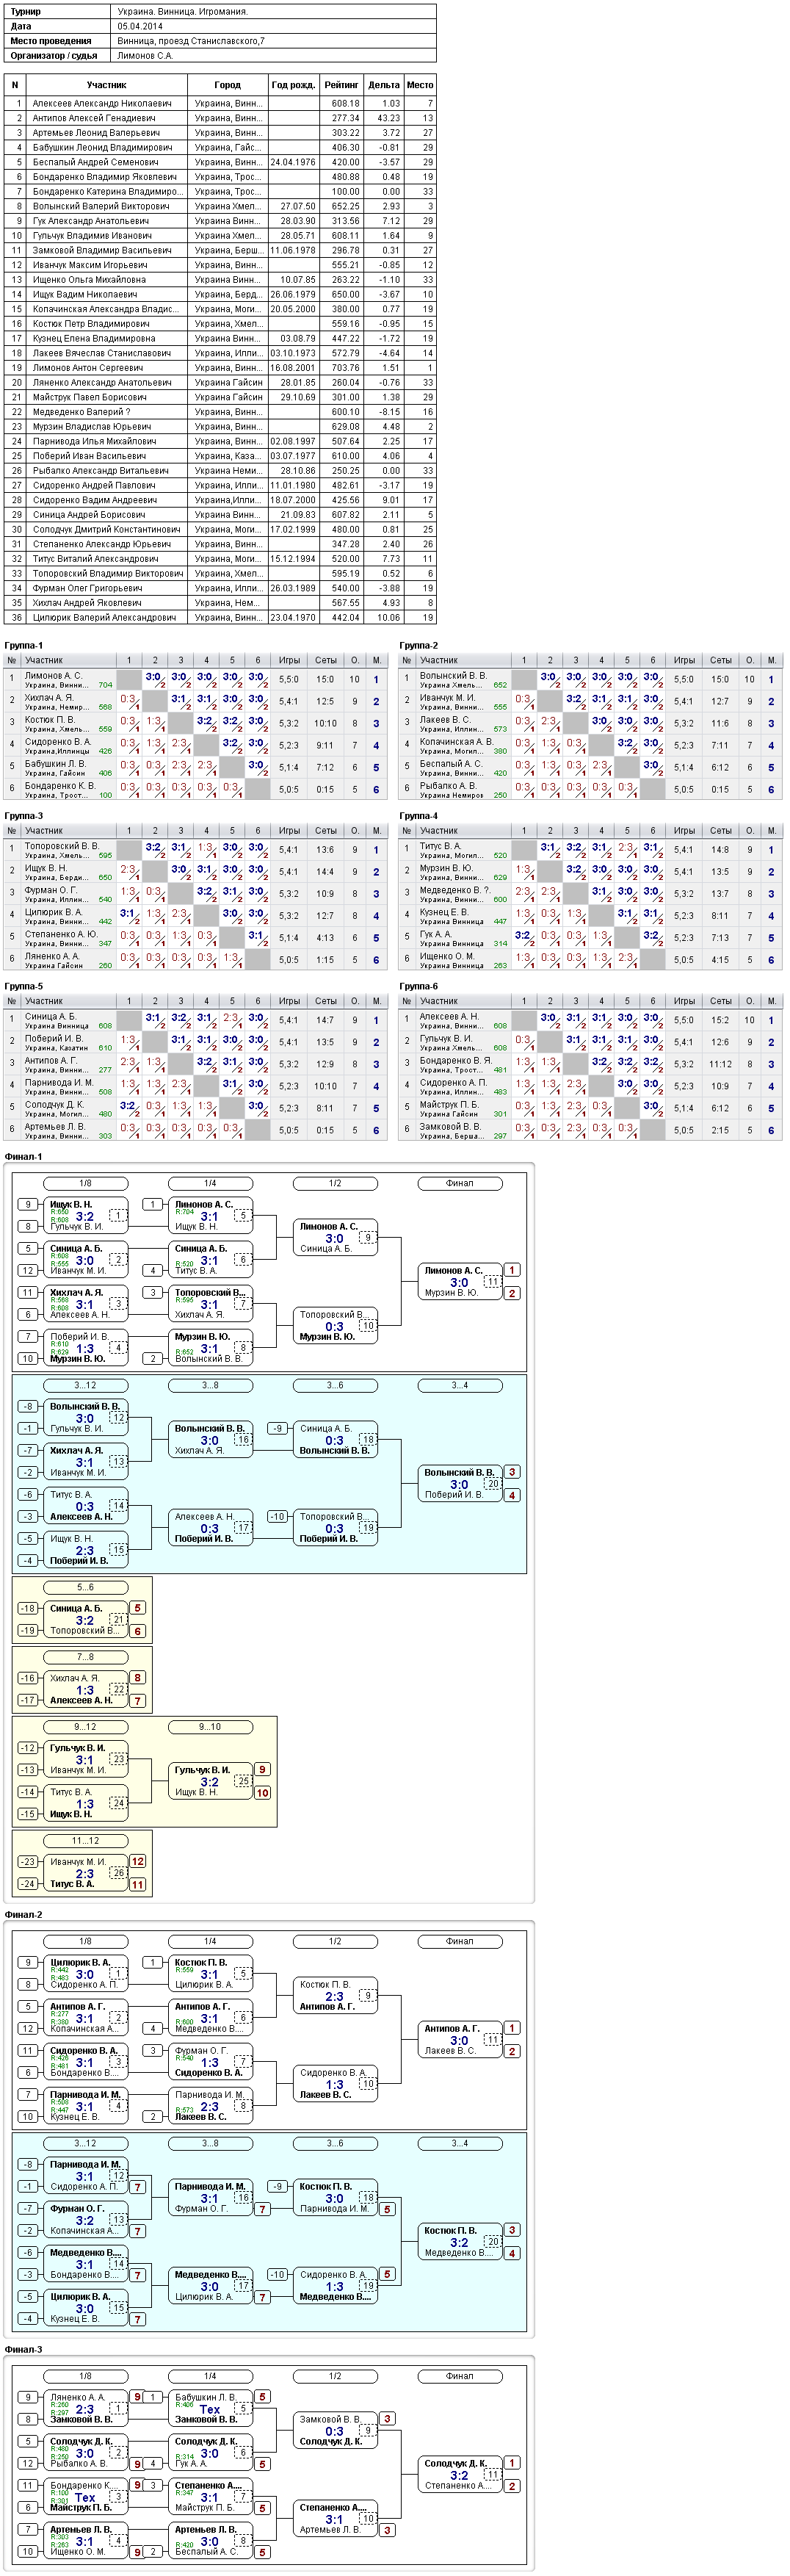Open the Финал-2 section heading
The height and width of the screenshot is (2576, 790).
pyautogui.click(x=23, y=1914)
